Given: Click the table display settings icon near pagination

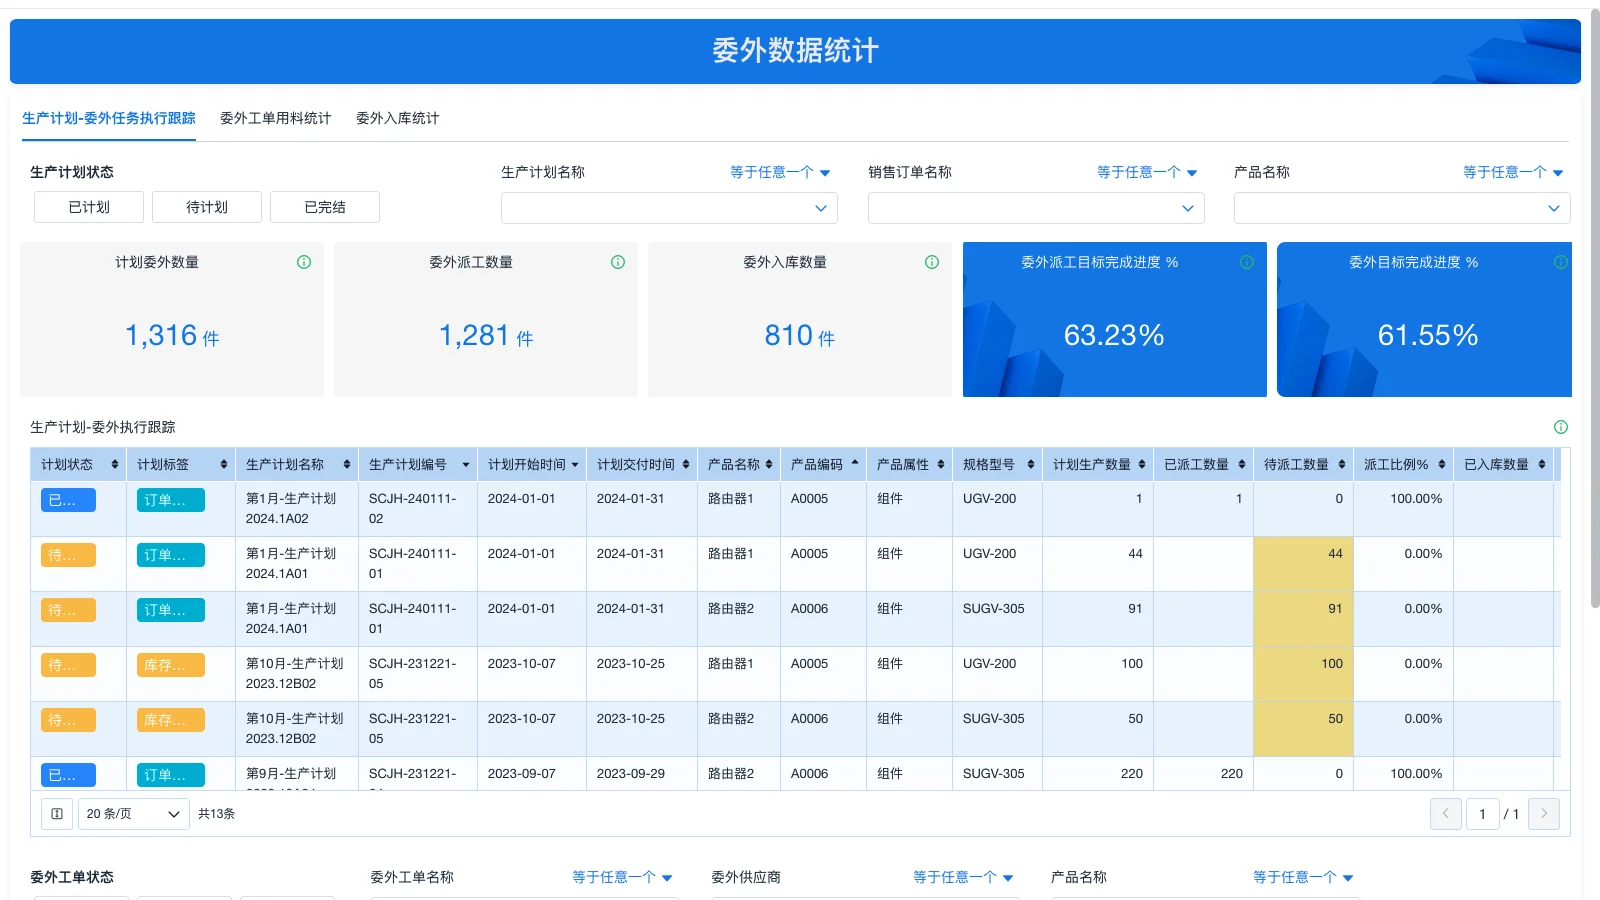Looking at the screenshot, I should (x=56, y=813).
